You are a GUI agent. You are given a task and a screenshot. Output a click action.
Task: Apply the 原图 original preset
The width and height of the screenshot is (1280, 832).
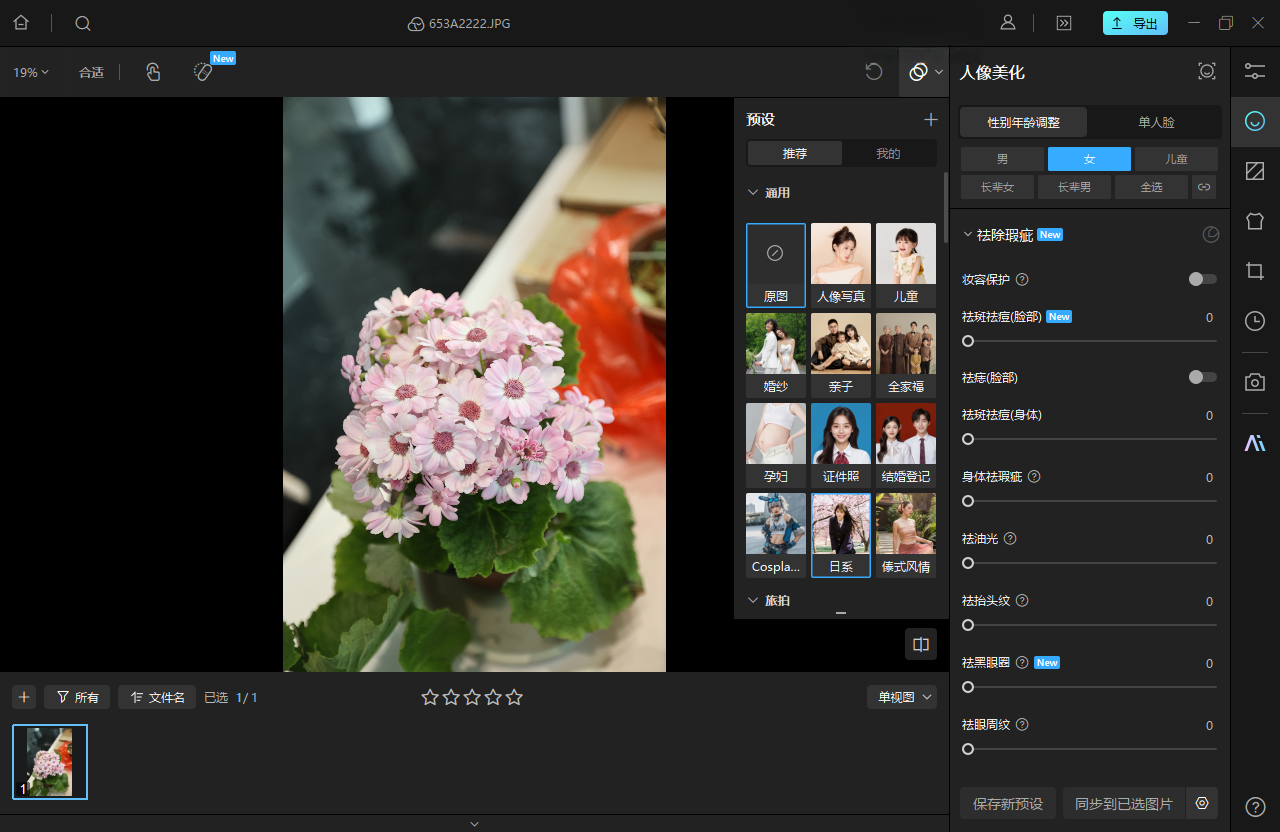(776, 265)
